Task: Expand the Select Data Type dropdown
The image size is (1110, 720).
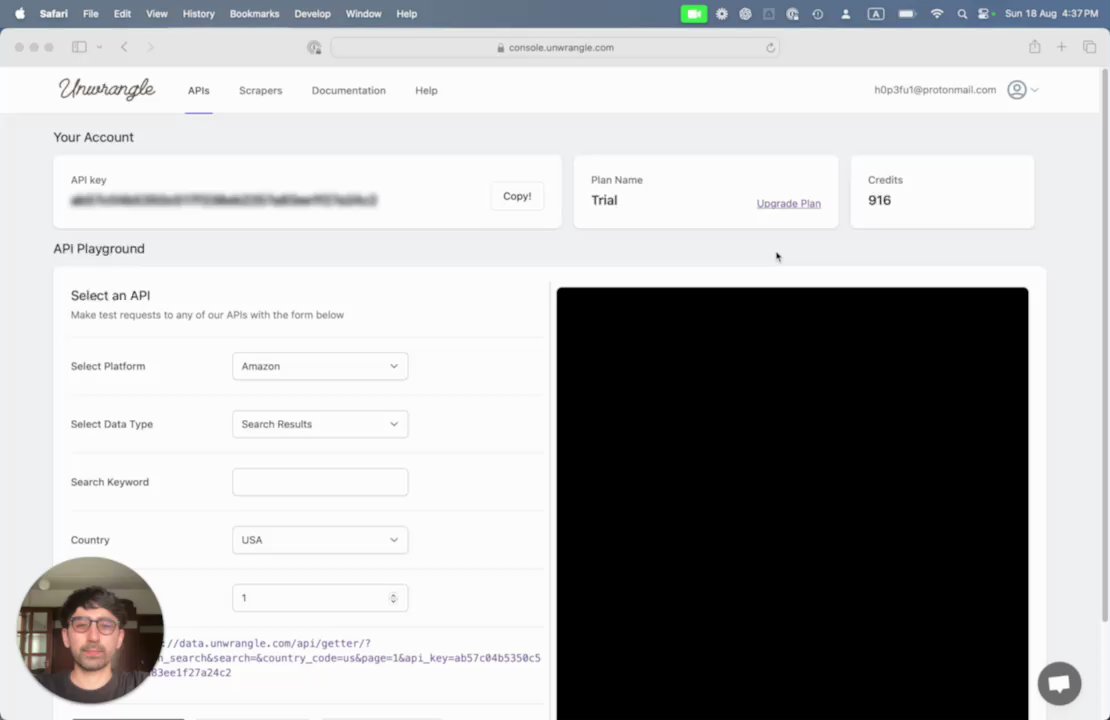Action: (x=320, y=424)
